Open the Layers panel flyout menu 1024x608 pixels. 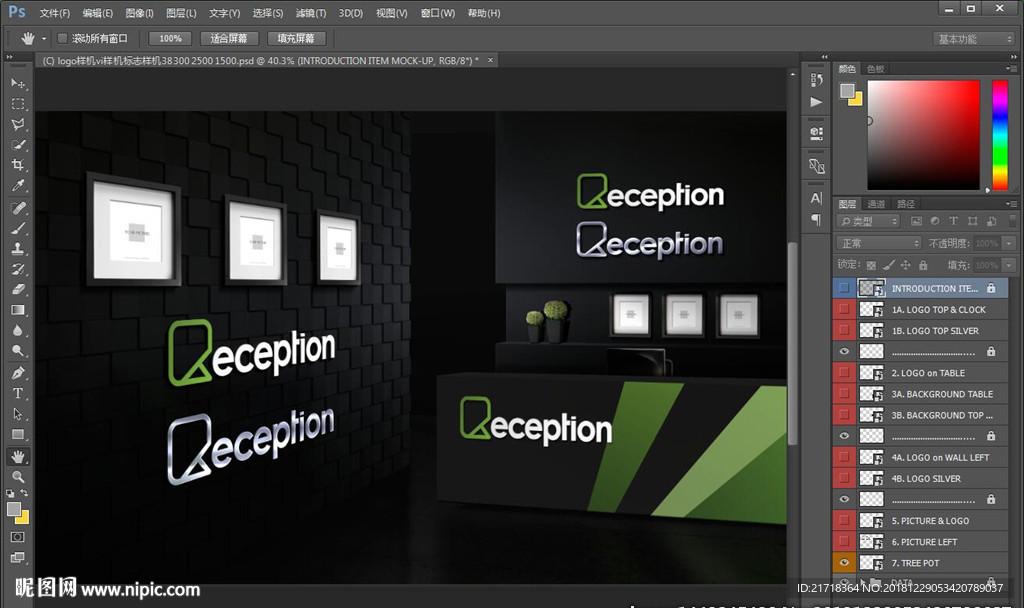click(x=1012, y=204)
